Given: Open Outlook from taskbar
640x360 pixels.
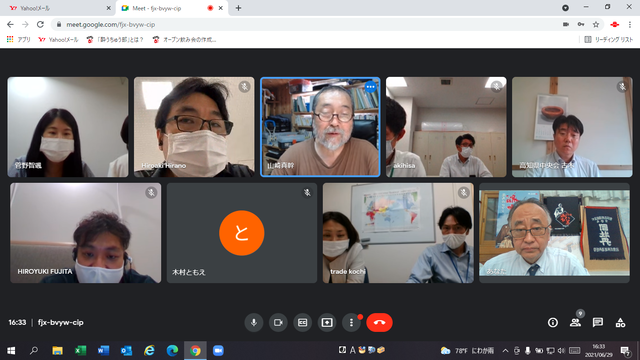Looking at the screenshot, I should pyautogui.click(x=126, y=351).
